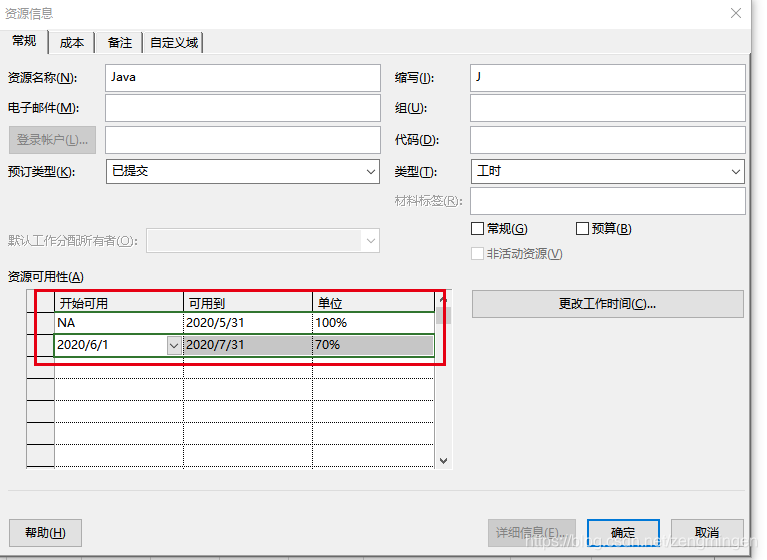Tick the 常规(G) checkbox
The height and width of the screenshot is (560, 767).
477,228
